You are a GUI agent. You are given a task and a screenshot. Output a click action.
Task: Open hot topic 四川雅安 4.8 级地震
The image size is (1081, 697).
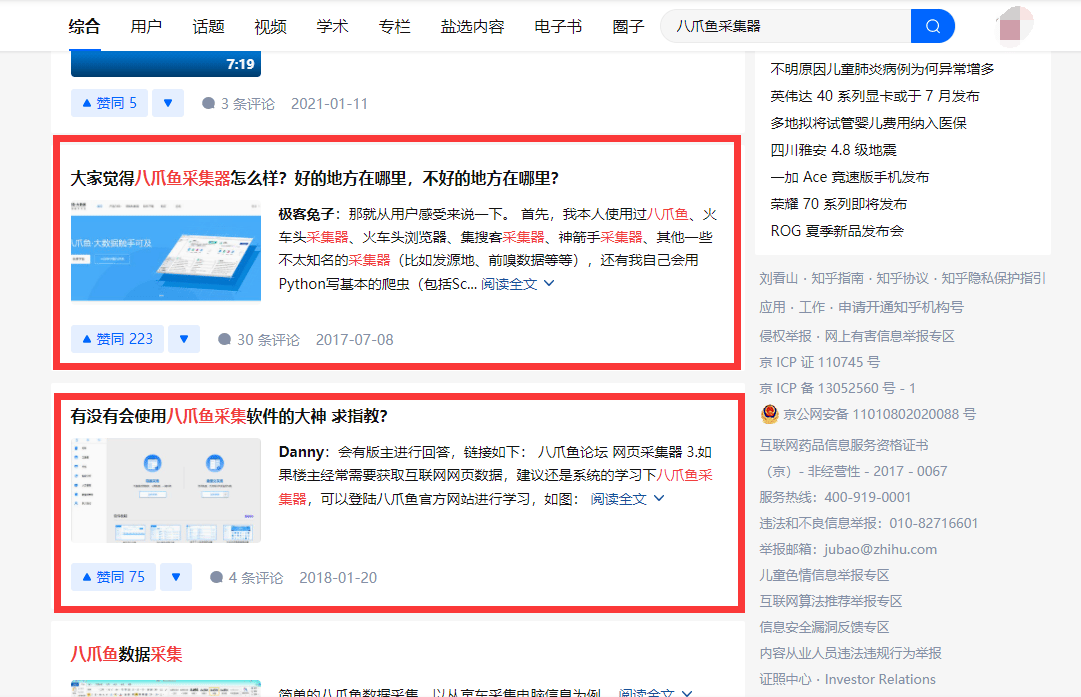[834, 150]
